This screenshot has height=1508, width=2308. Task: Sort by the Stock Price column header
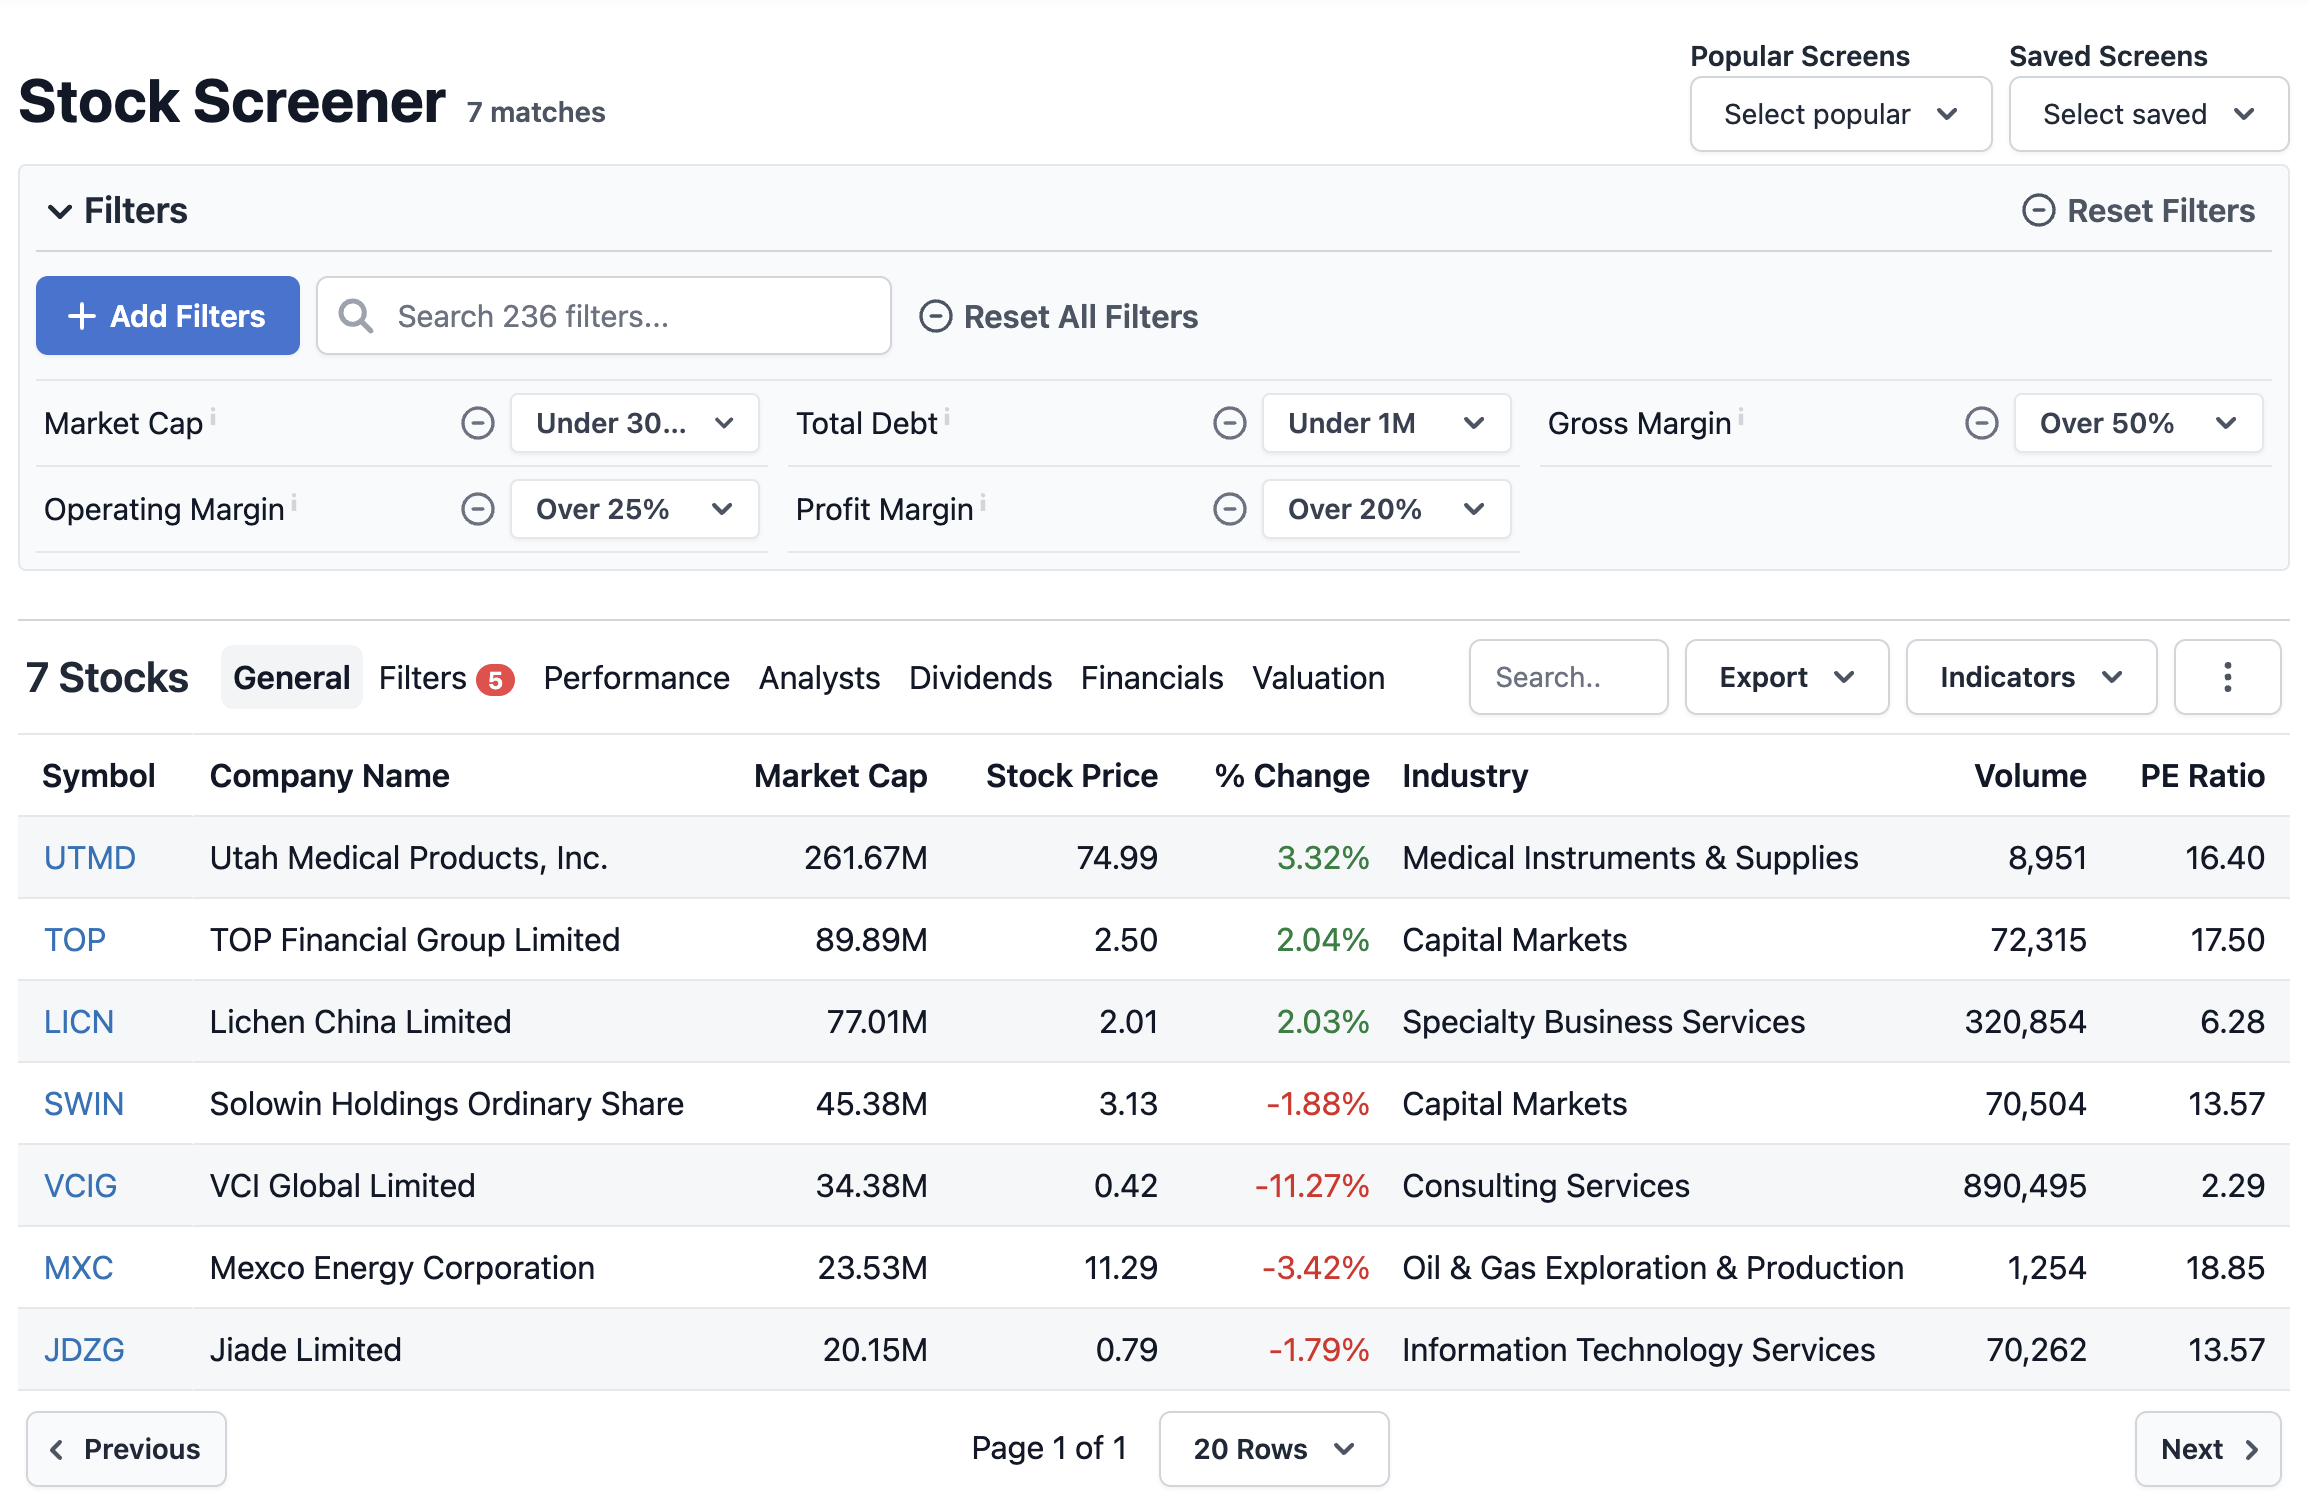pyautogui.click(x=1071, y=776)
